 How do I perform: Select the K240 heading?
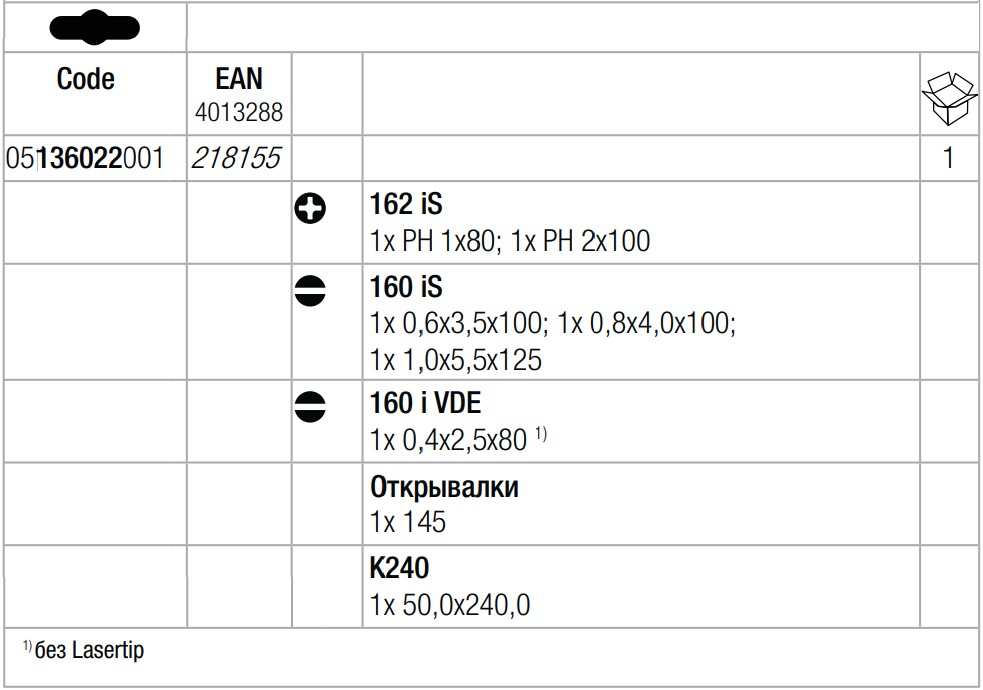tap(399, 568)
